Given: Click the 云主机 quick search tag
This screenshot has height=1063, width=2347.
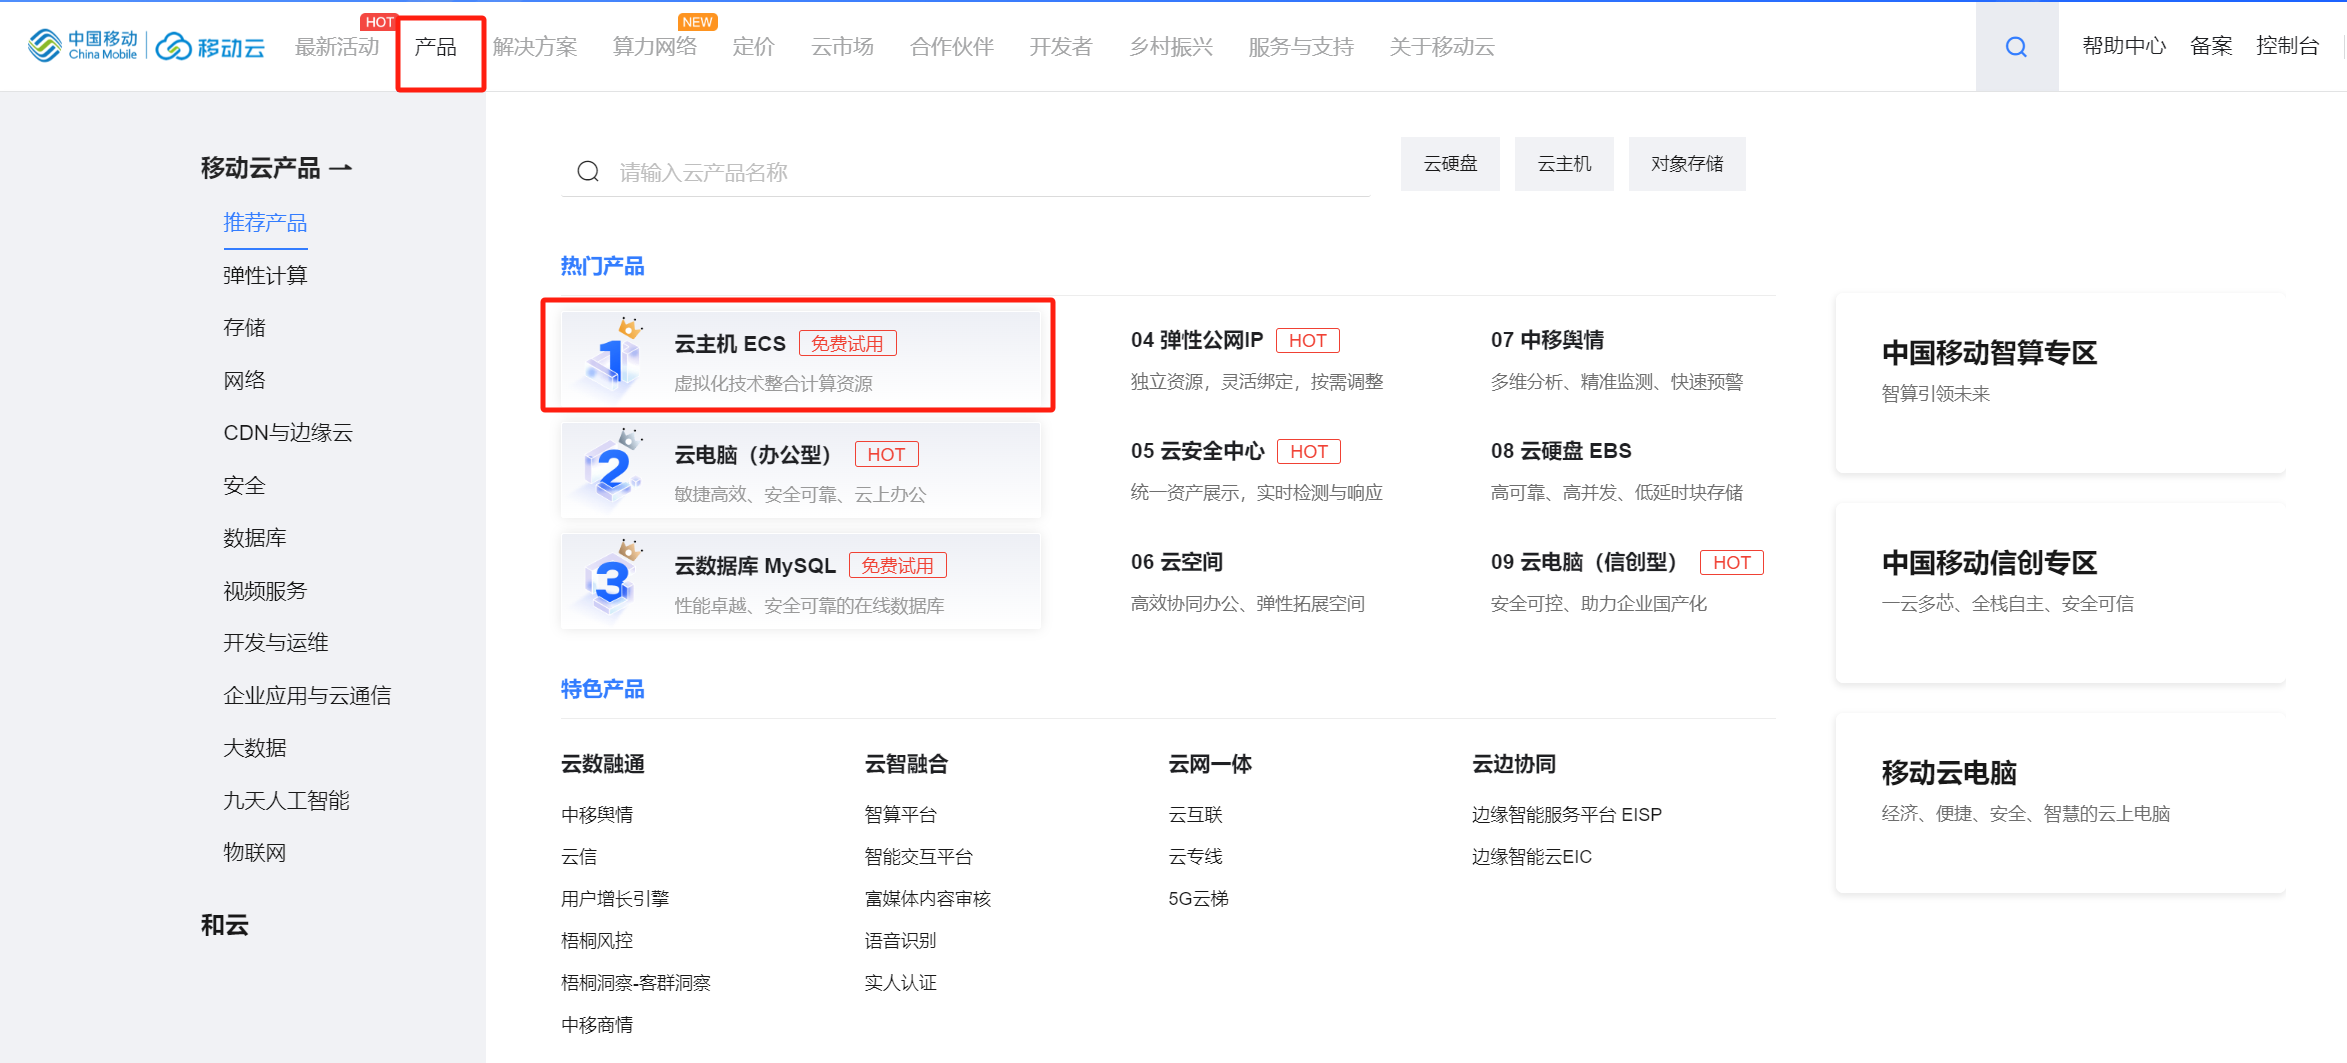Looking at the screenshot, I should (x=1564, y=164).
